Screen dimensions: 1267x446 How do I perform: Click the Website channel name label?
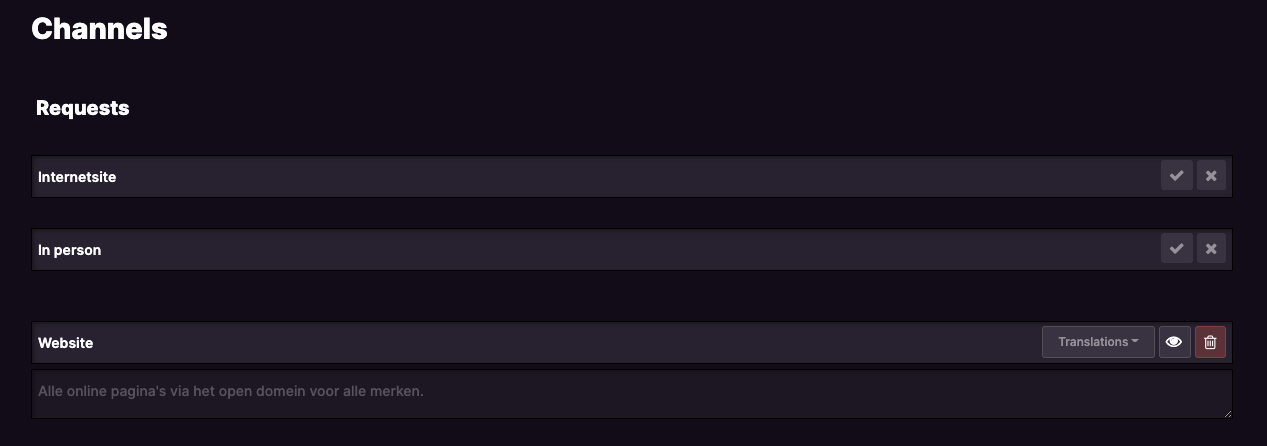66,343
